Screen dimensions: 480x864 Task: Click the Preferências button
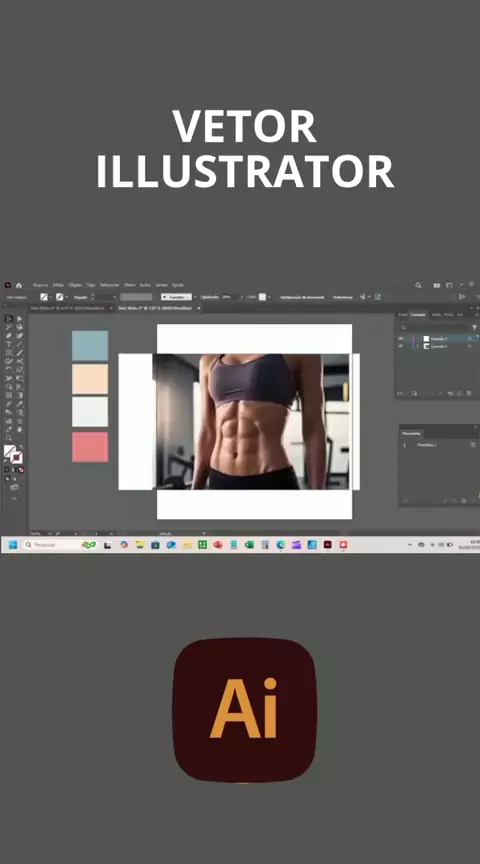coord(343,297)
